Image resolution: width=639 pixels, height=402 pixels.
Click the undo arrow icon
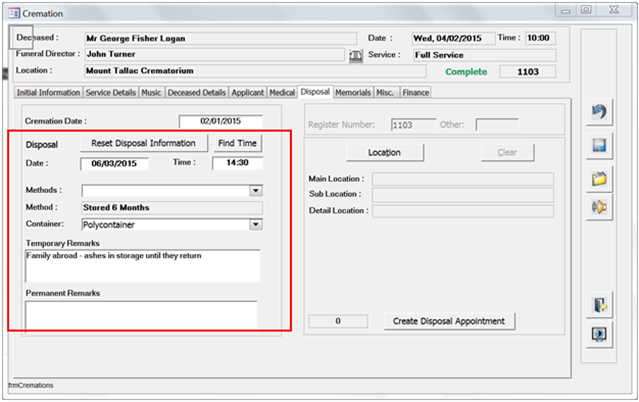[x=600, y=114]
